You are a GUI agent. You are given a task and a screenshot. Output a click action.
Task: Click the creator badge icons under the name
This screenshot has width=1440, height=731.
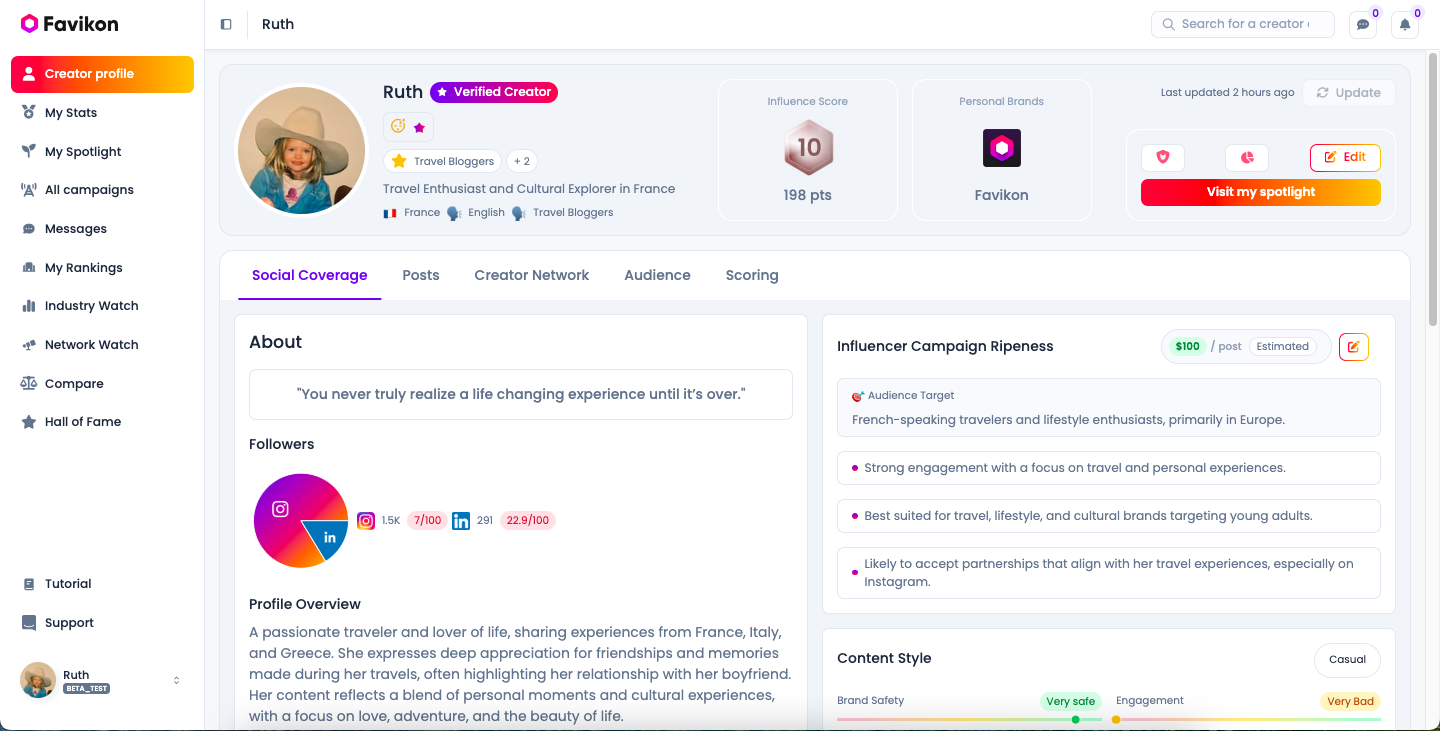point(408,127)
